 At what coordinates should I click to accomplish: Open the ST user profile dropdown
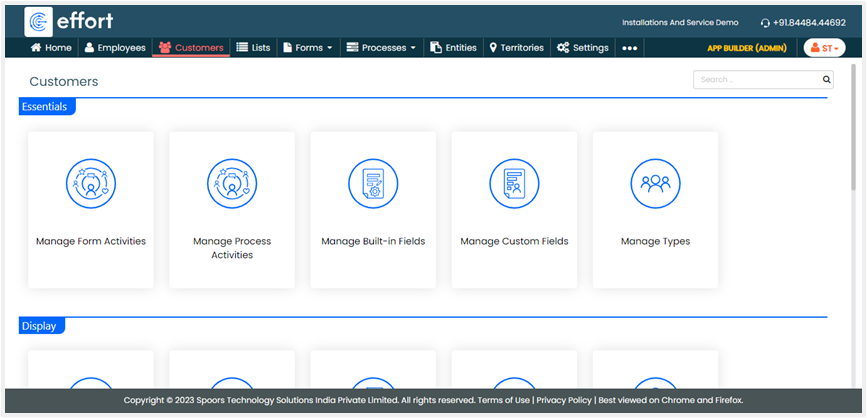click(x=824, y=48)
